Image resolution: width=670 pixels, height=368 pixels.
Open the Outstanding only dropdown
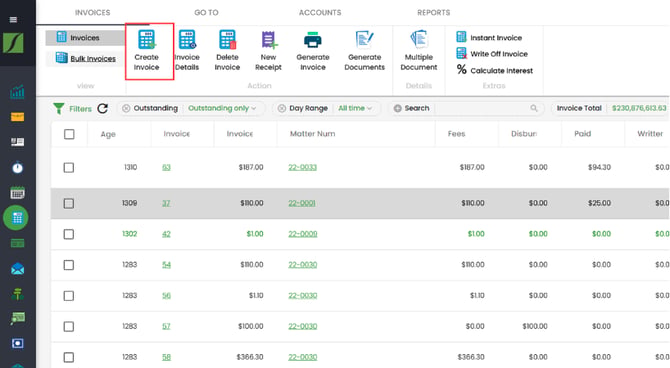[222, 108]
